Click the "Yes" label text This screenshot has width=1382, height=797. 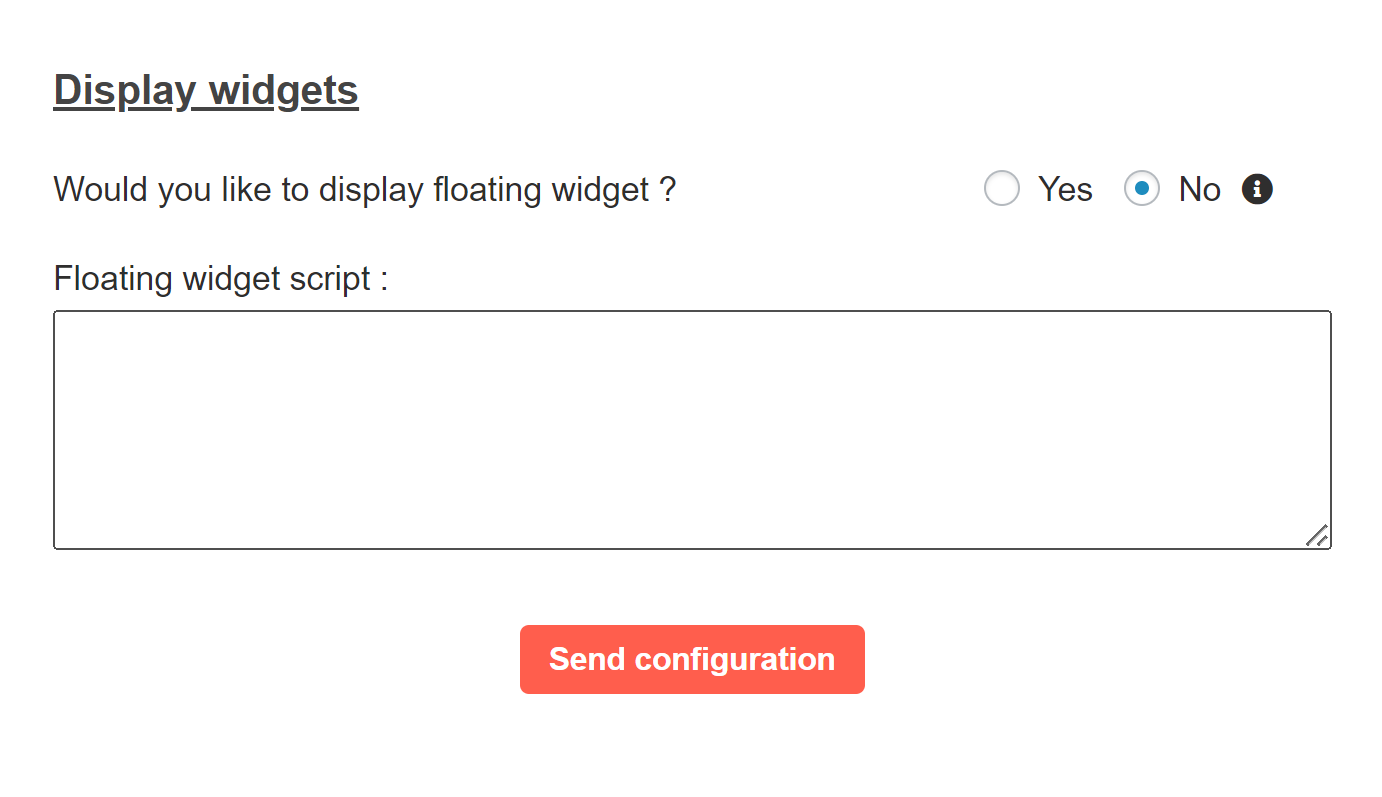1065,189
